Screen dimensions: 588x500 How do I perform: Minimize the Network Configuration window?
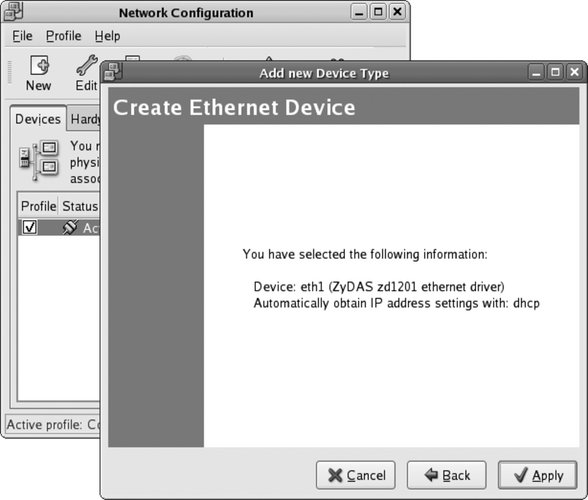click(358, 12)
